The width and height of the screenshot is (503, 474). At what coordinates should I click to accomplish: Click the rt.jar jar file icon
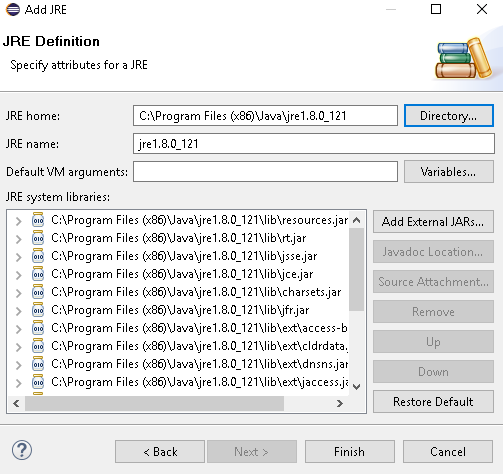38,238
